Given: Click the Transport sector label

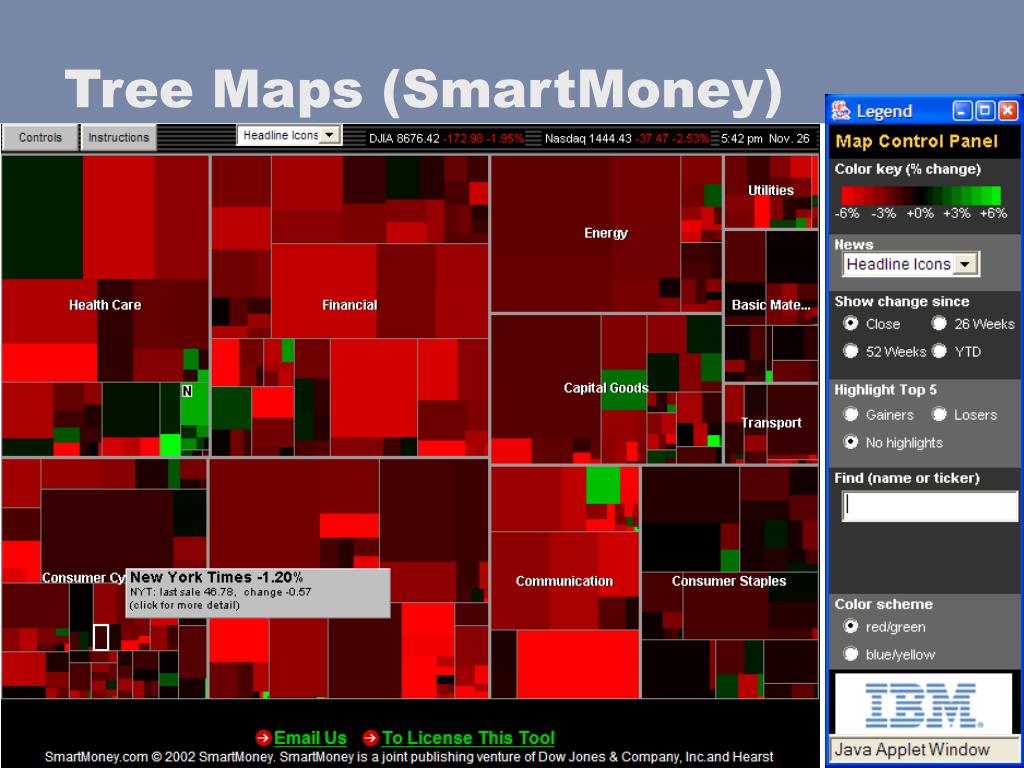Looking at the screenshot, I should click(771, 423).
